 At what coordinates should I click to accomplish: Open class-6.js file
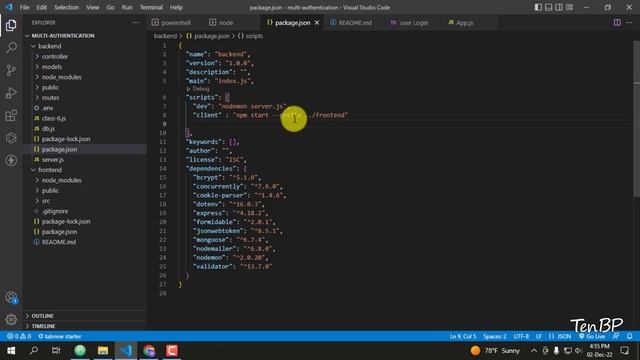(54, 118)
